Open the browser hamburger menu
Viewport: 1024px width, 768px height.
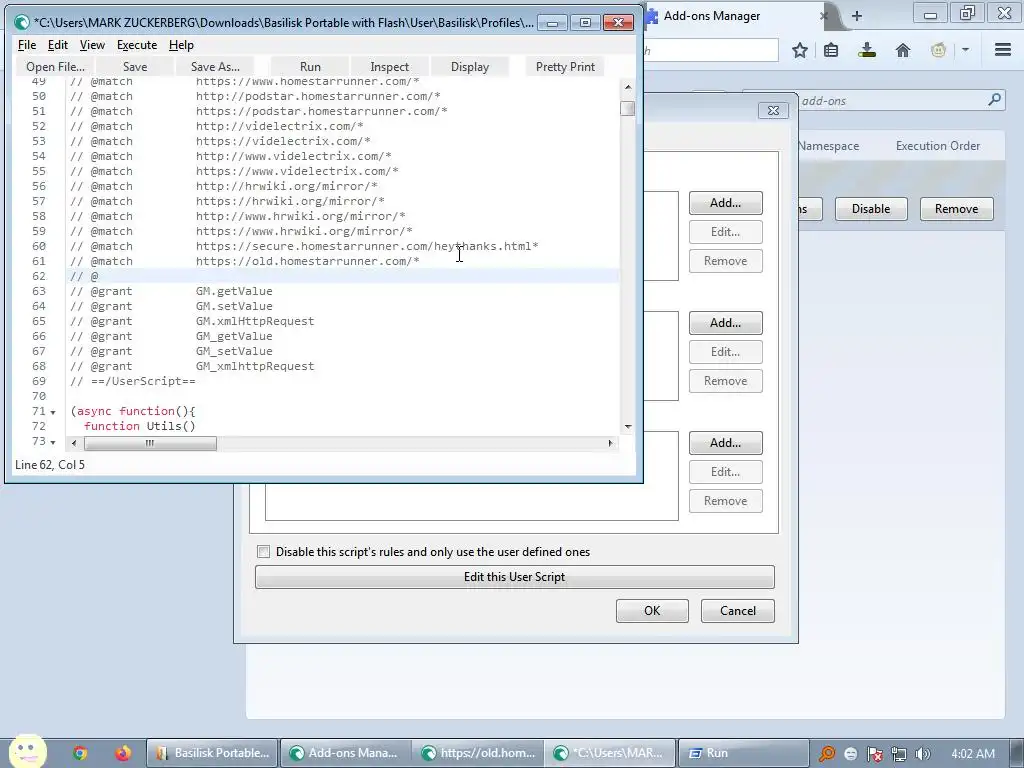click(1003, 50)
